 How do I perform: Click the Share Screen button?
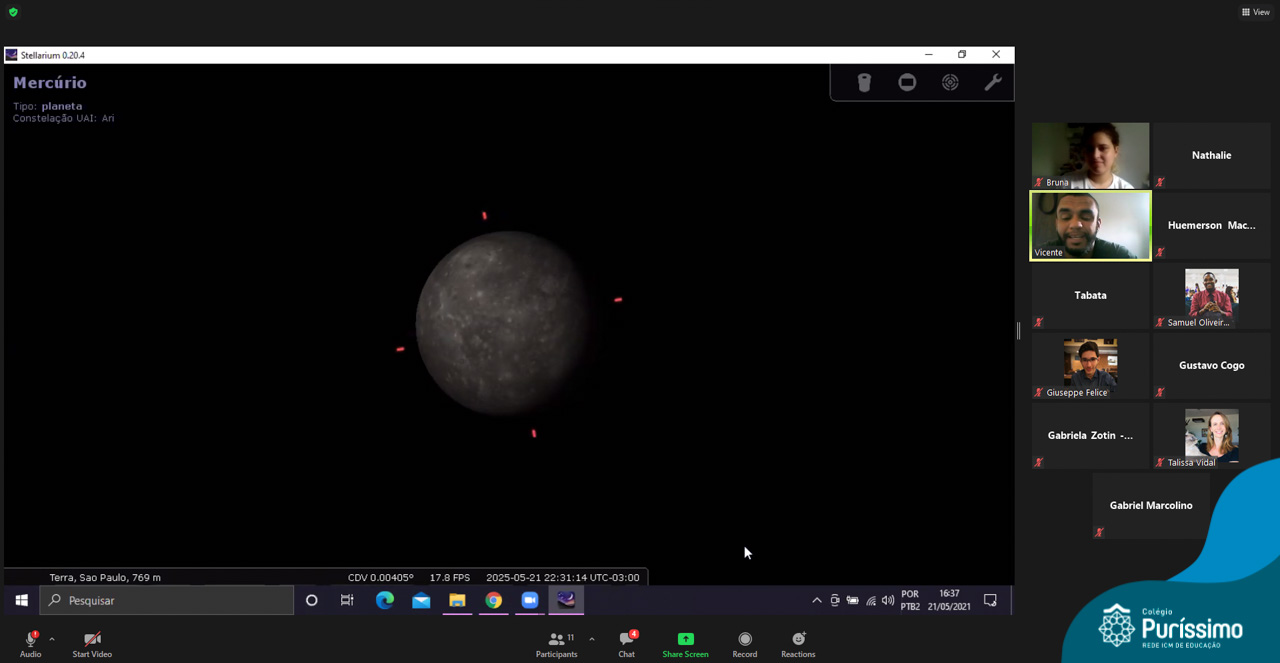click(x=685, y=644)
